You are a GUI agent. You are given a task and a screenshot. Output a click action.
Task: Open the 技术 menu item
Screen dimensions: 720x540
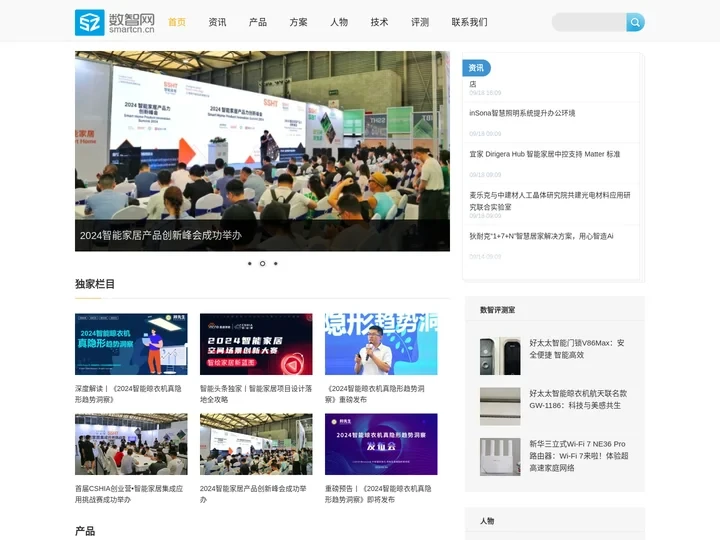tap(379, 22)
